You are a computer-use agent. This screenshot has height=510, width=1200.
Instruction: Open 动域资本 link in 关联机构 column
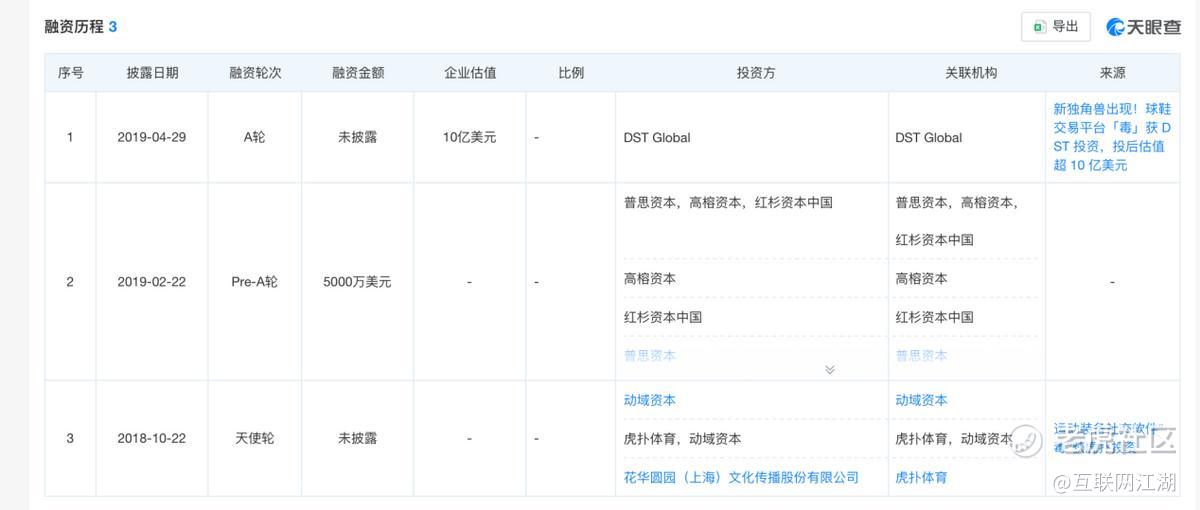coord(921,400)
